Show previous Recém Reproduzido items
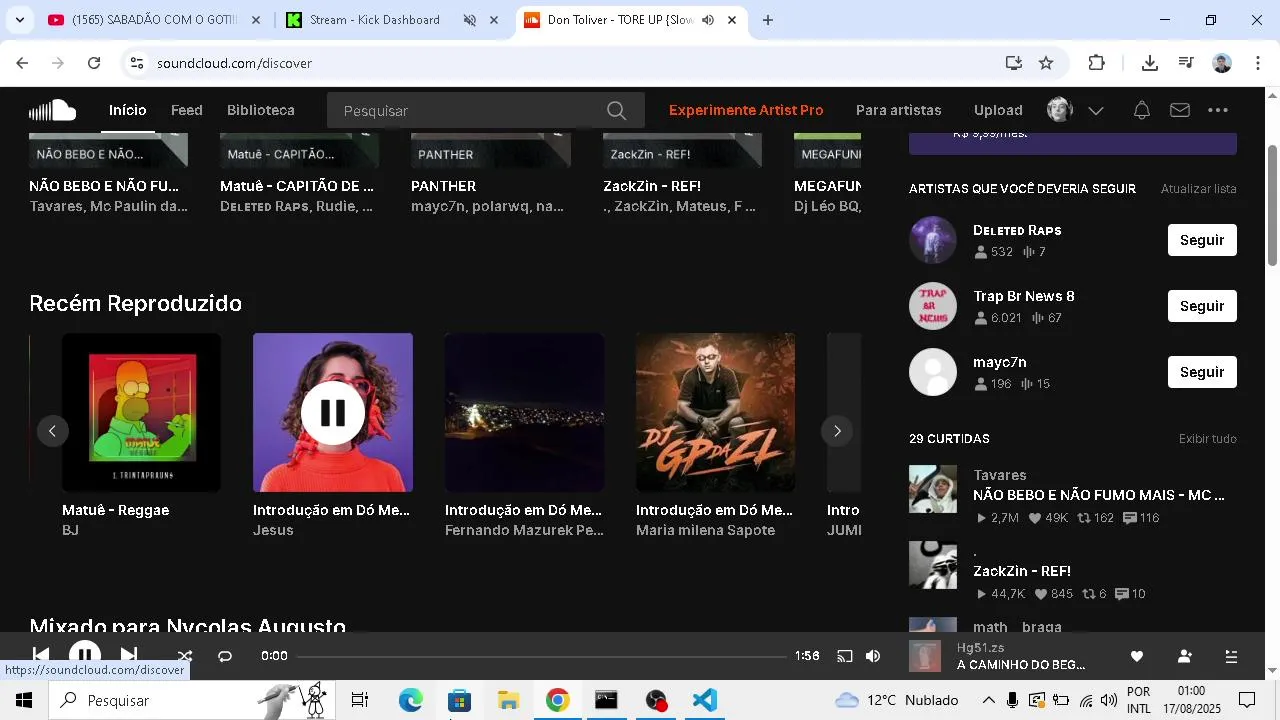Viewport: 1280px width, 720px height. click(52, 431)
